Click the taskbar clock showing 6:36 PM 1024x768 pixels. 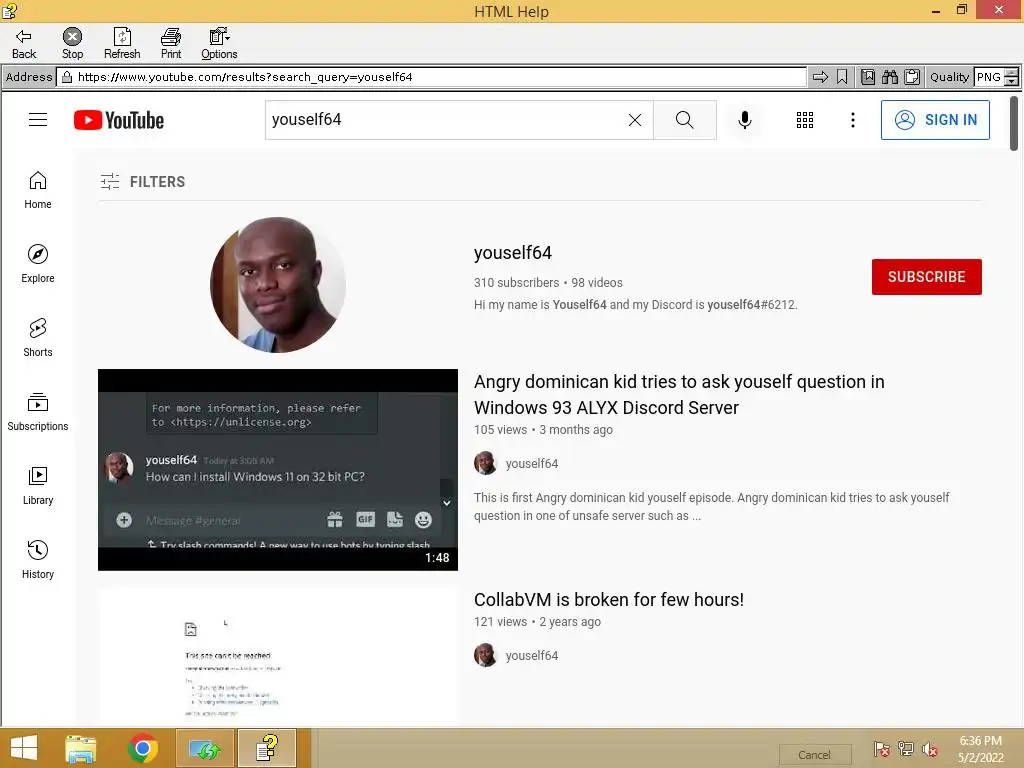(x=981, y=749)
